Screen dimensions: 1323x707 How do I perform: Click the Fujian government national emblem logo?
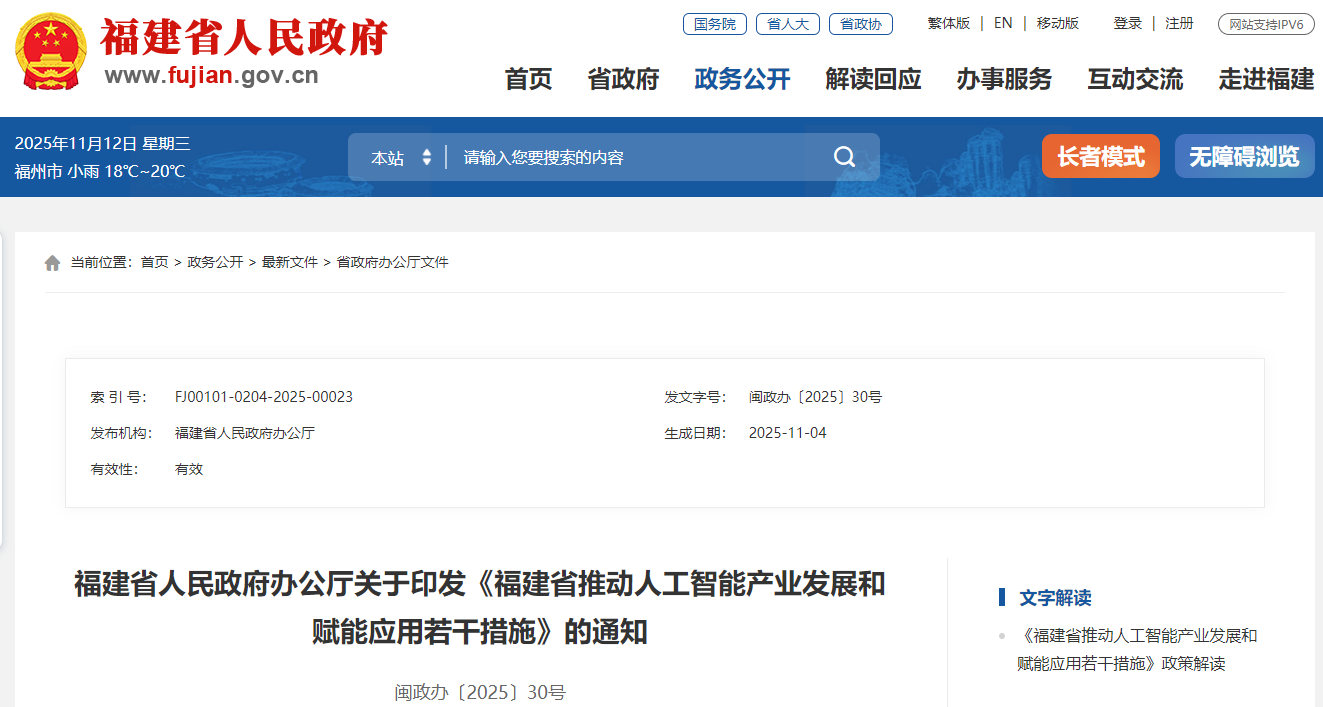click(x=51, y=52)
